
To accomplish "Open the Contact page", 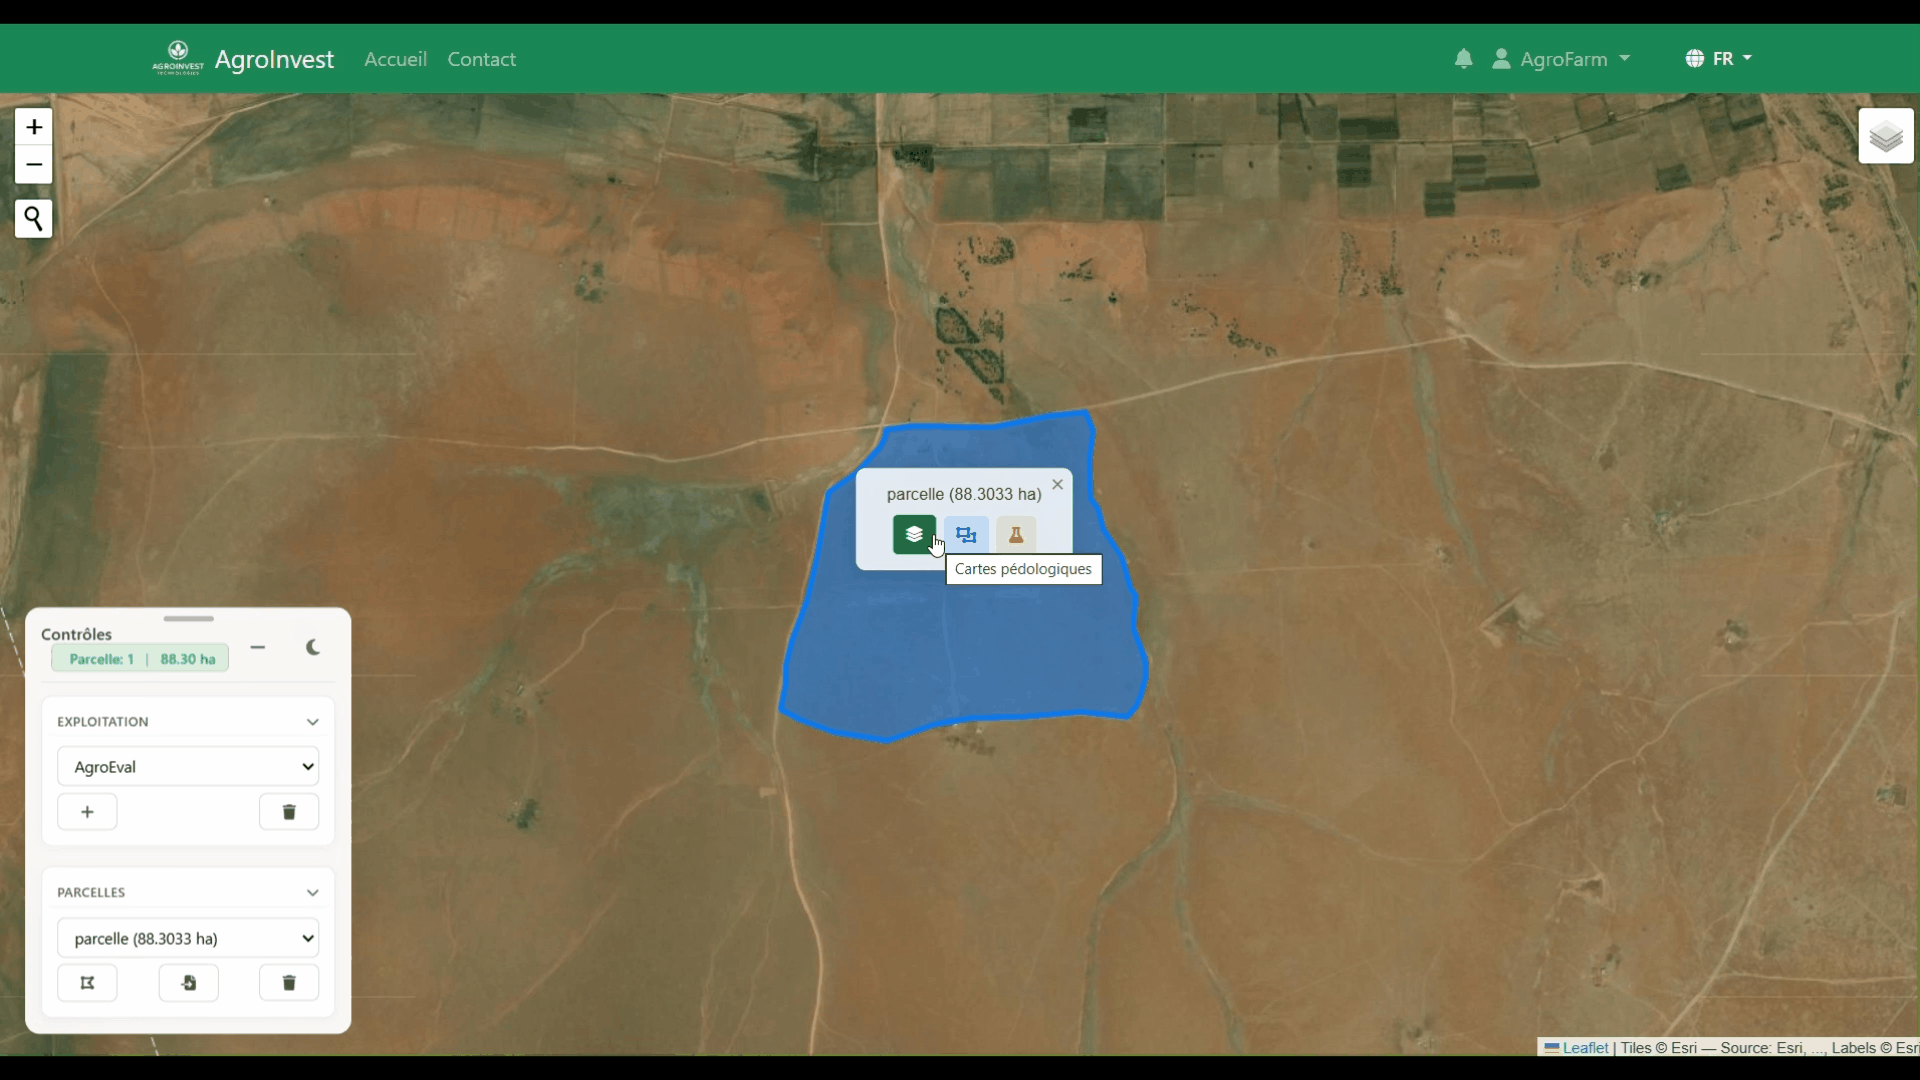I will (x=481, y=59).
